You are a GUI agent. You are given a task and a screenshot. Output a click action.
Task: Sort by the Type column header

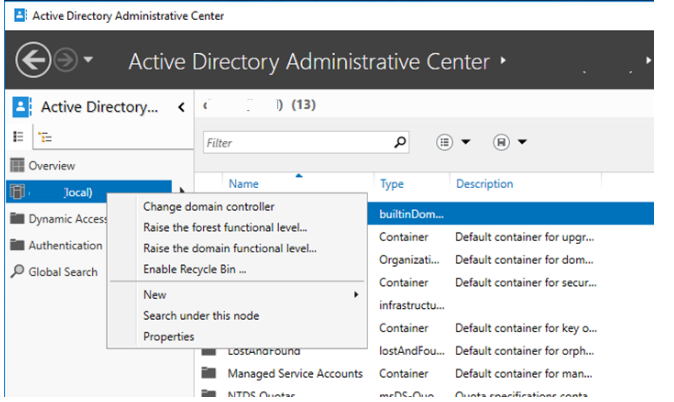click(x=392, y=184)
